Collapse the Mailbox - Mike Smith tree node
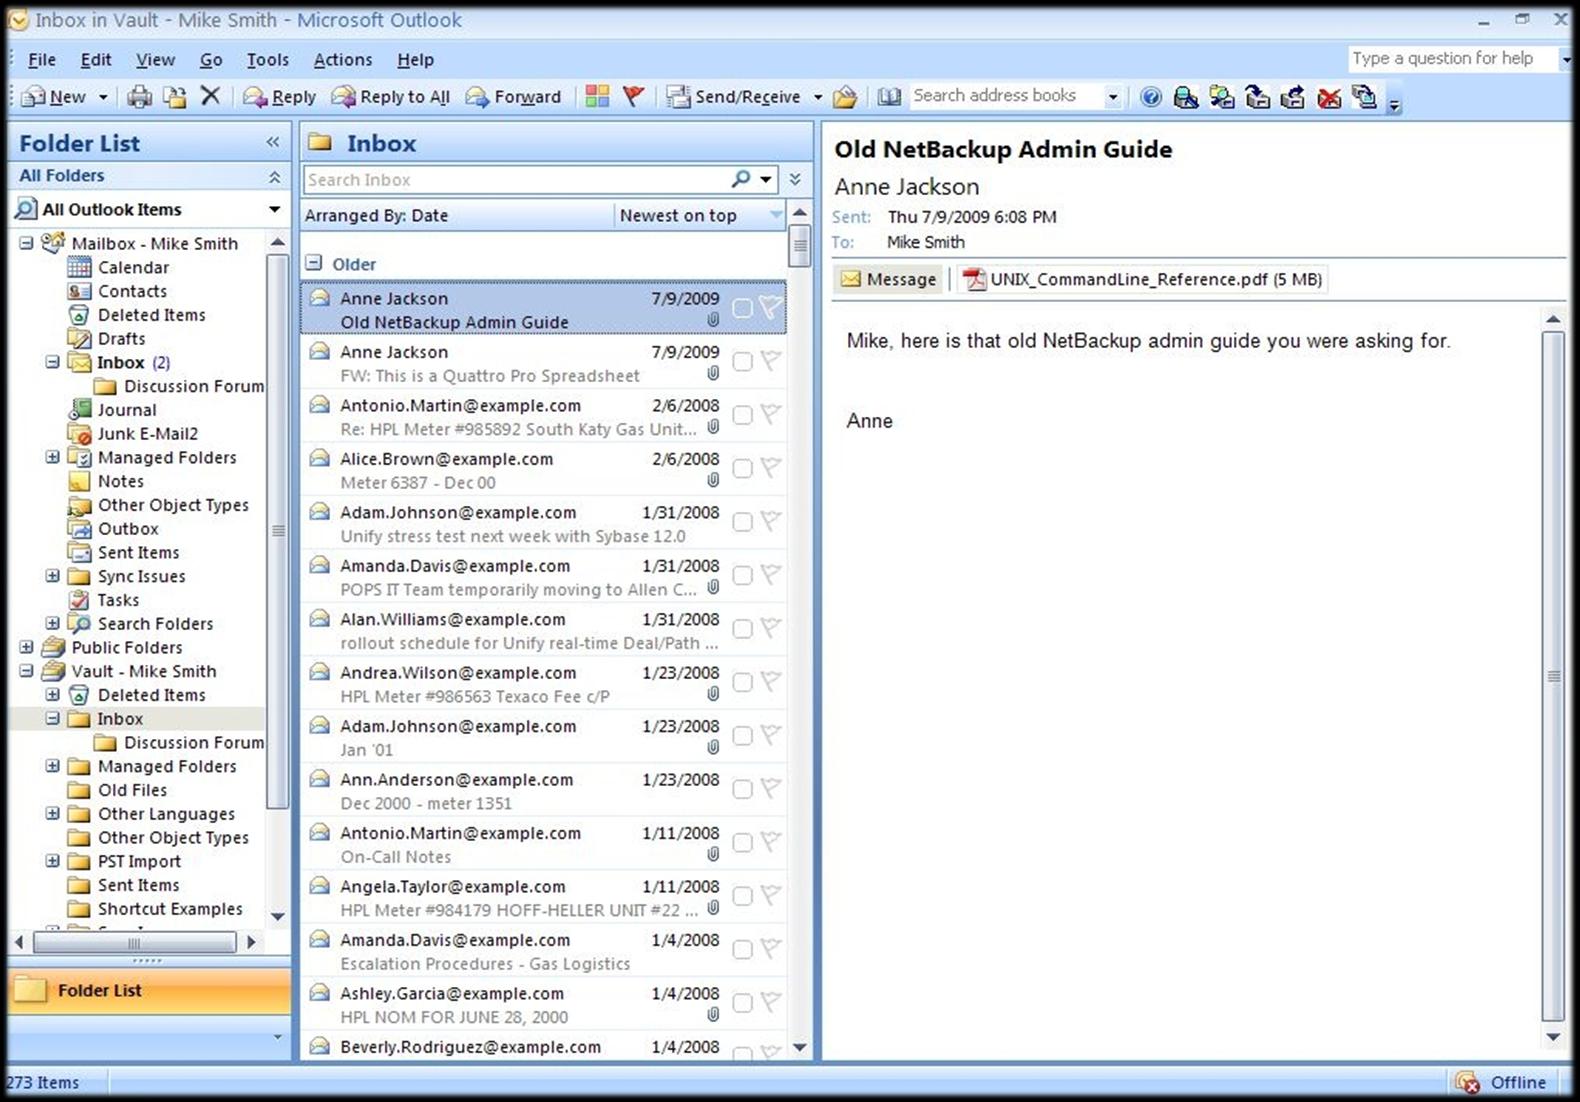The height and width of the screenshot is (1102, 1580). click(x=27, y=243)
